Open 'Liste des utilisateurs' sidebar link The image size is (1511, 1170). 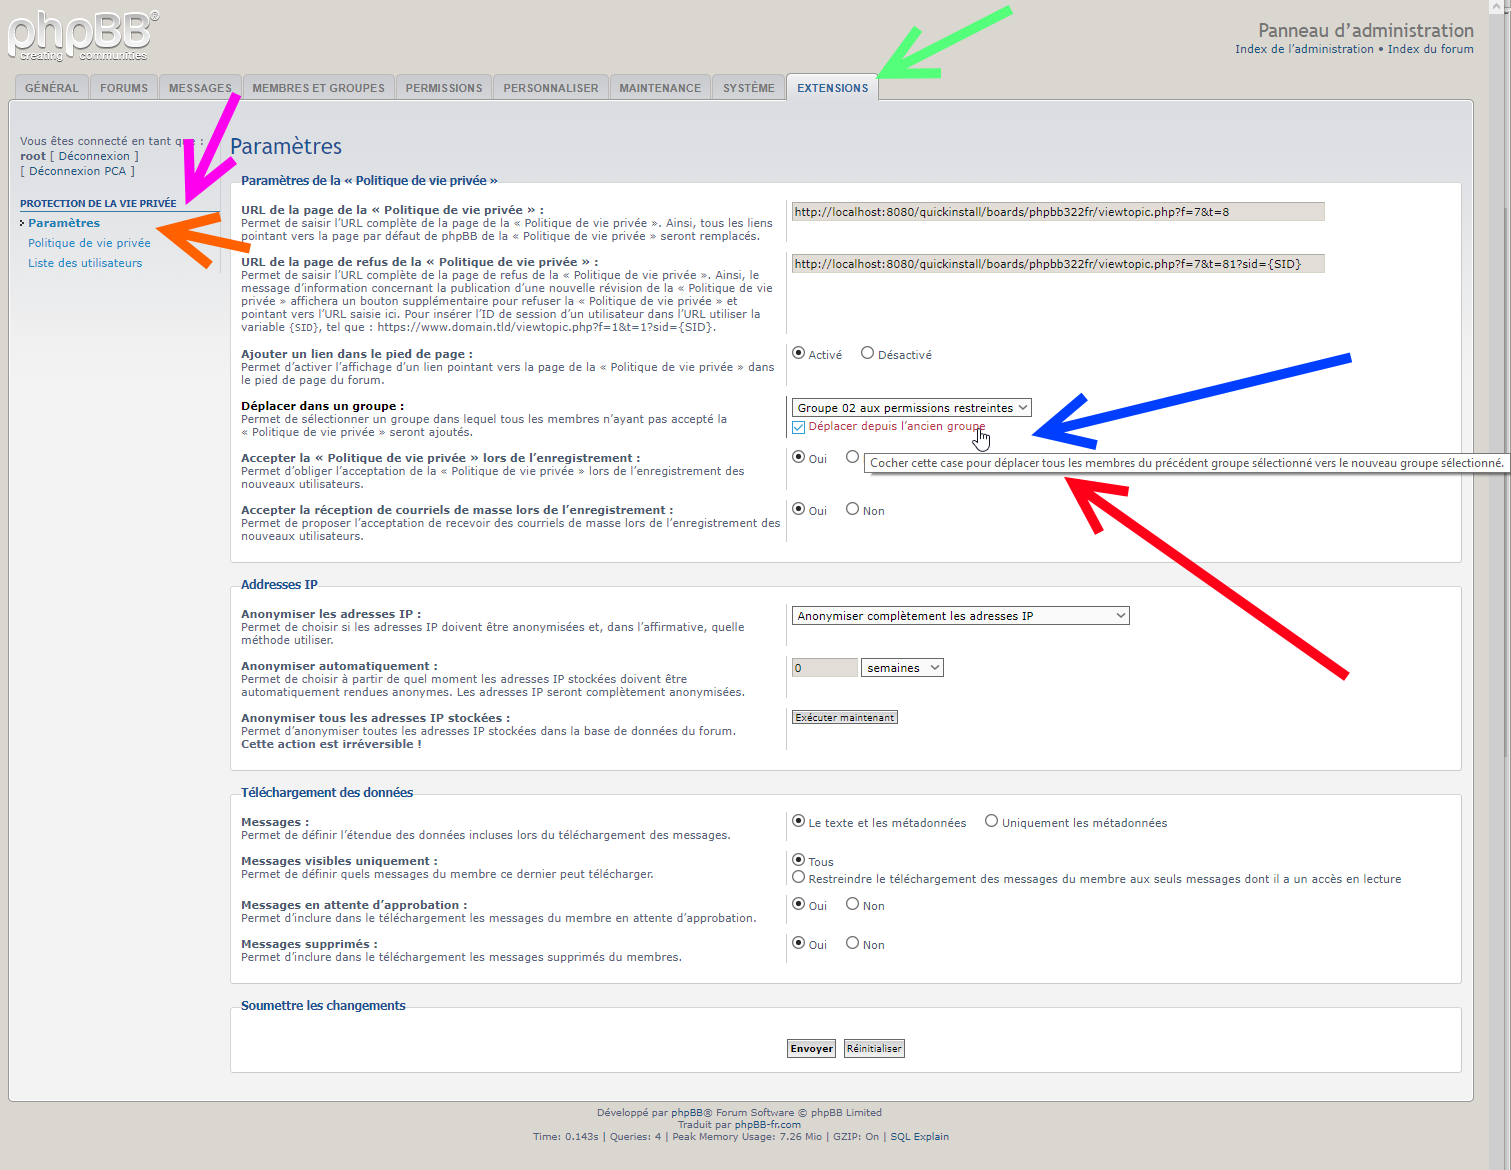pos(85,263)
